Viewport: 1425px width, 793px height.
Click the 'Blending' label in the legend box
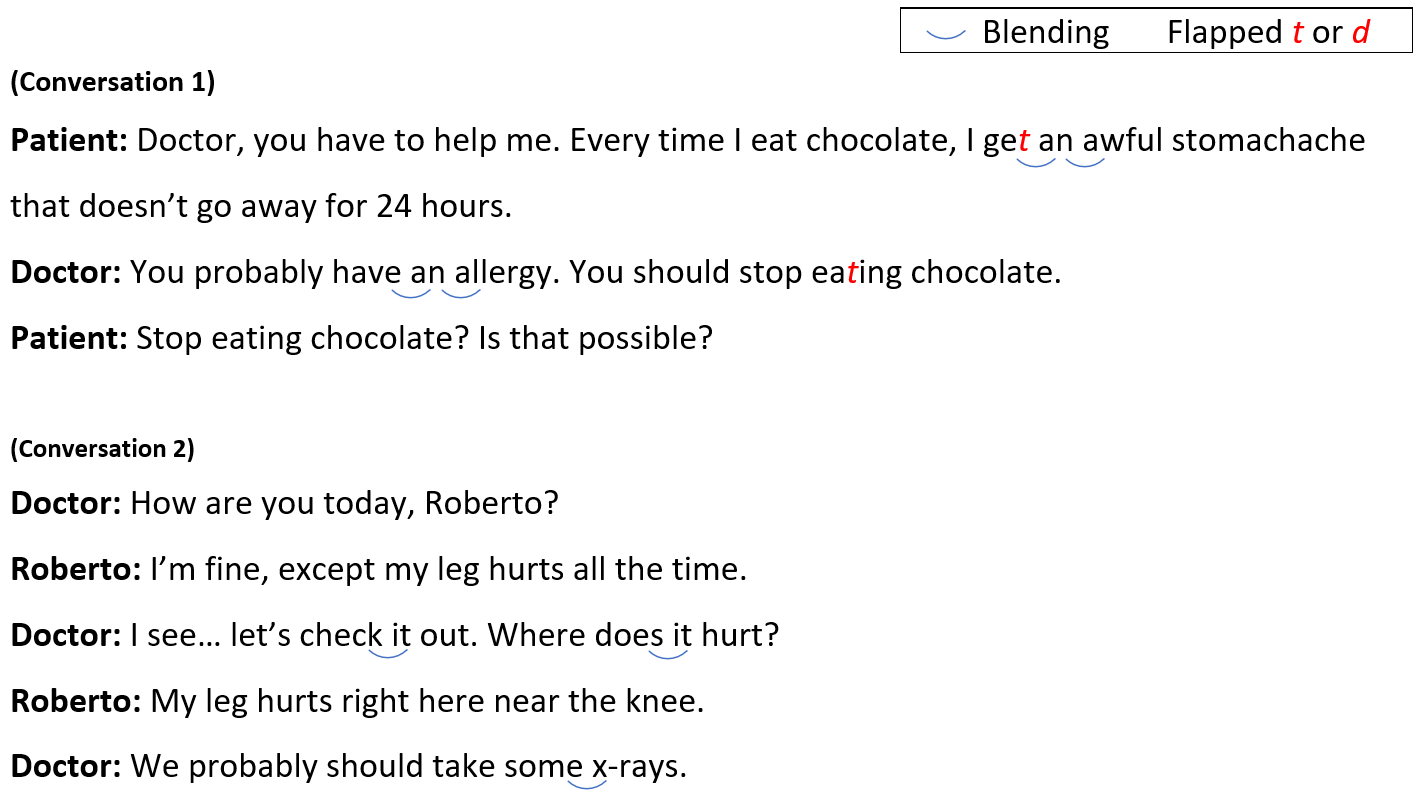[x=1045, y=33]
